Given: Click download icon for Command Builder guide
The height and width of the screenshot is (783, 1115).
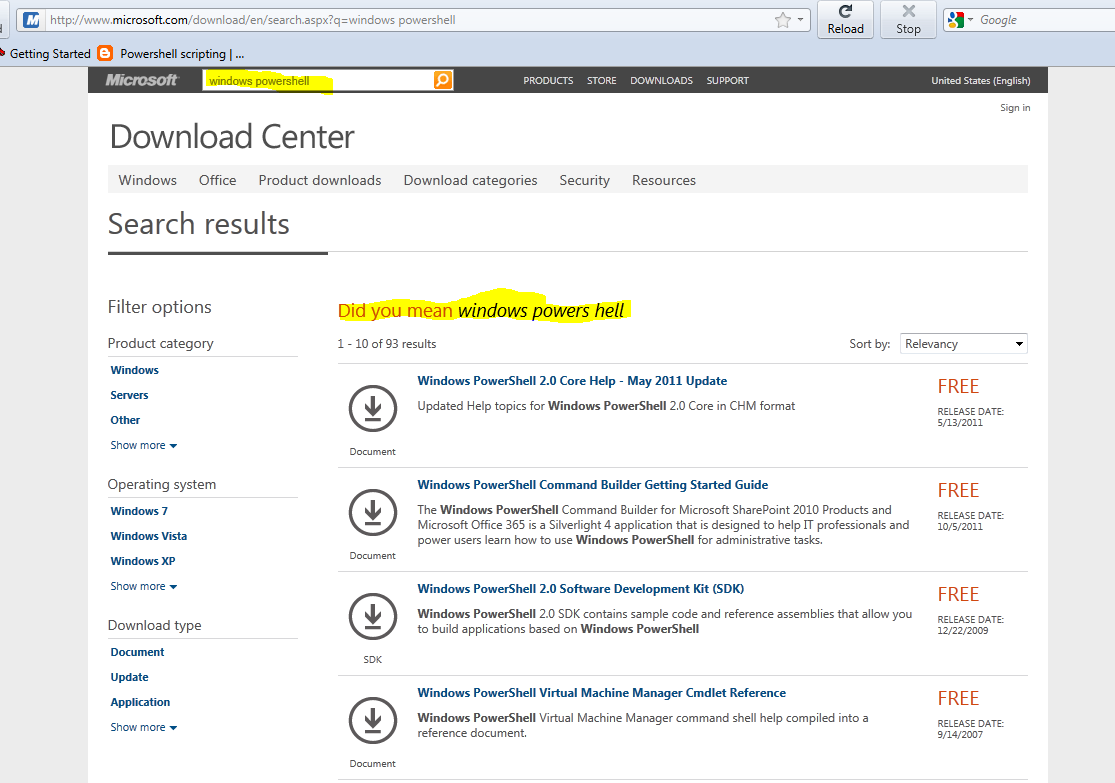Looking at the screenshot, I should [373, 512].
